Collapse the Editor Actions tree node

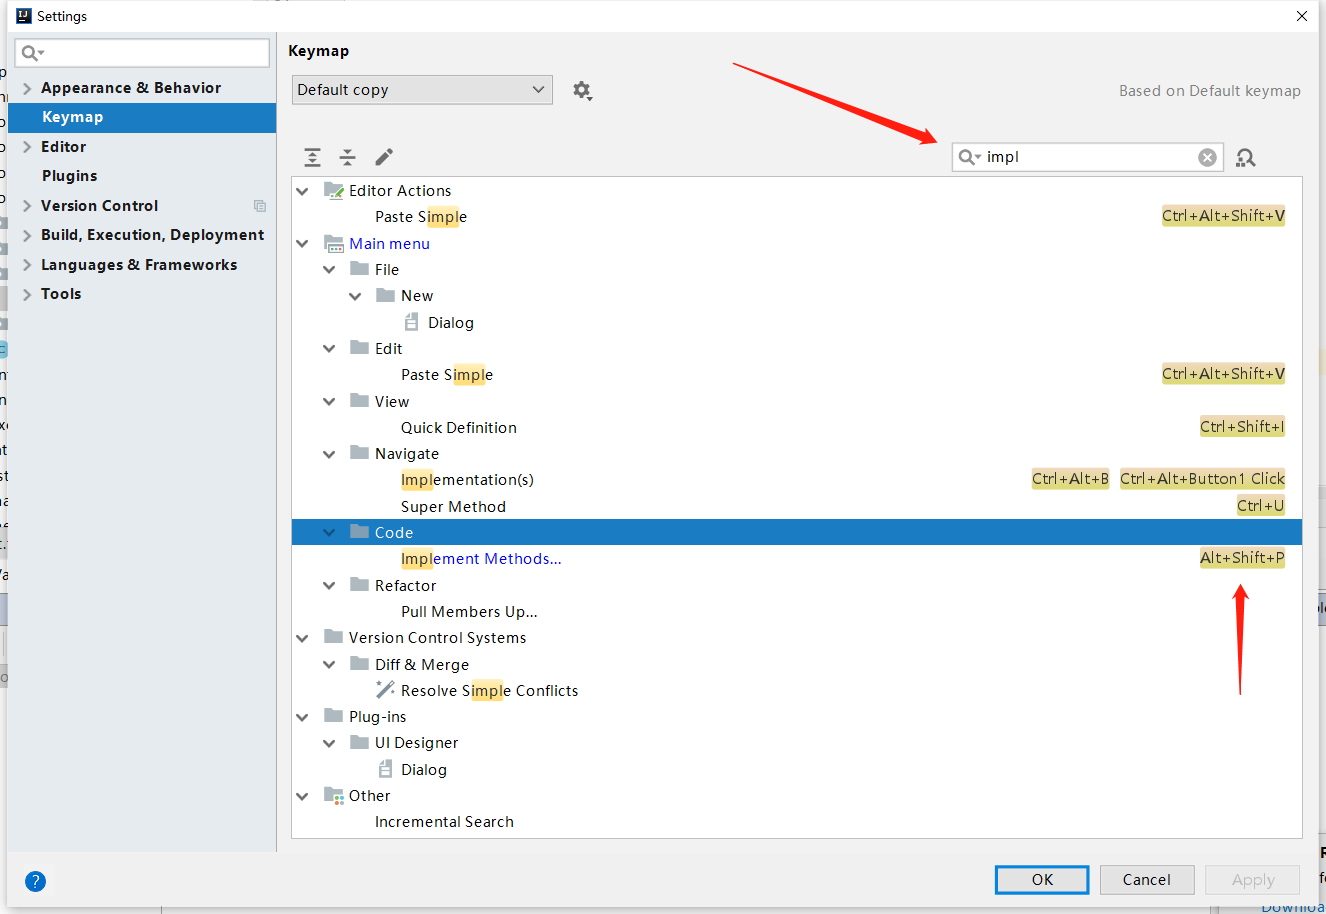coord(303,191)
